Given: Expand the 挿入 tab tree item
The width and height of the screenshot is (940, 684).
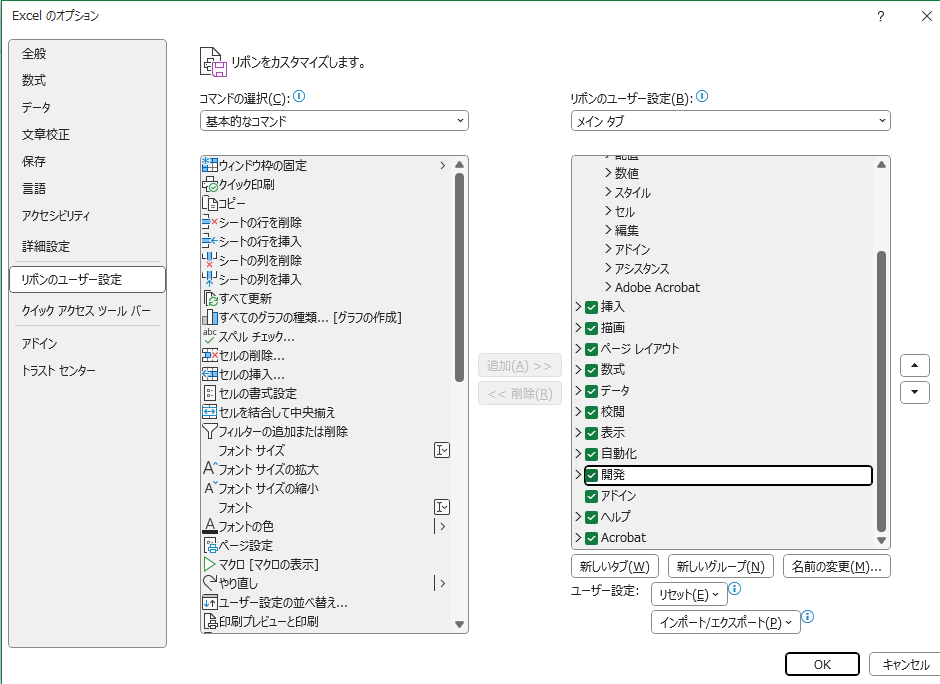Looking at the screenshot, I should coord(580,306).
